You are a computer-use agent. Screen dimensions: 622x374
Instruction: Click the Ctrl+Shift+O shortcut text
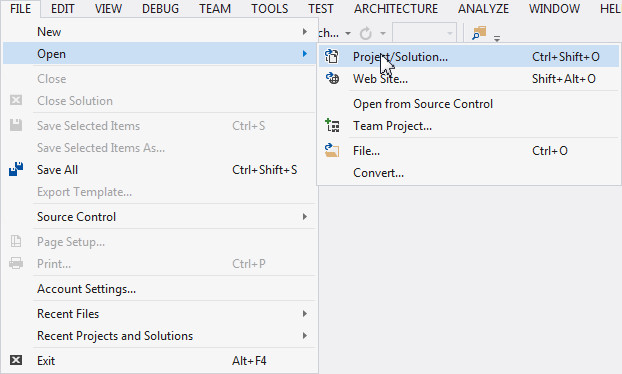coord(566,57)
